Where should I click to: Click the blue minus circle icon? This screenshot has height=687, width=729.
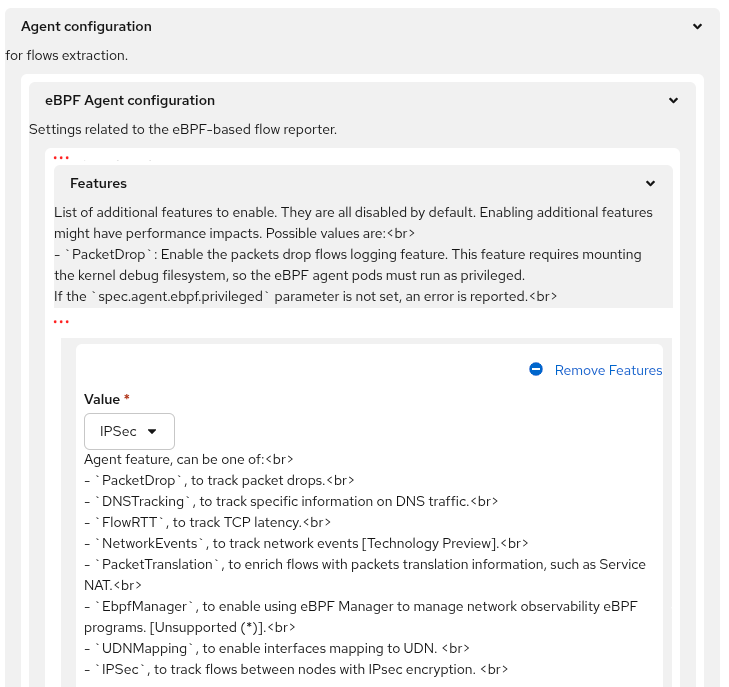click(536, 370)
